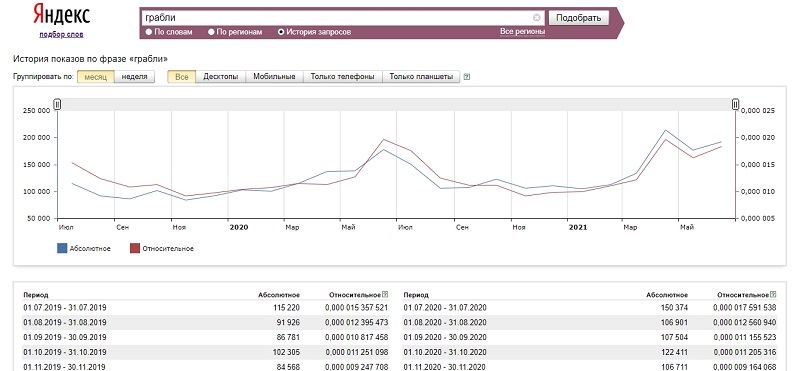
Task: Open help icon next to right Относительное header
Action: point(773,294)
